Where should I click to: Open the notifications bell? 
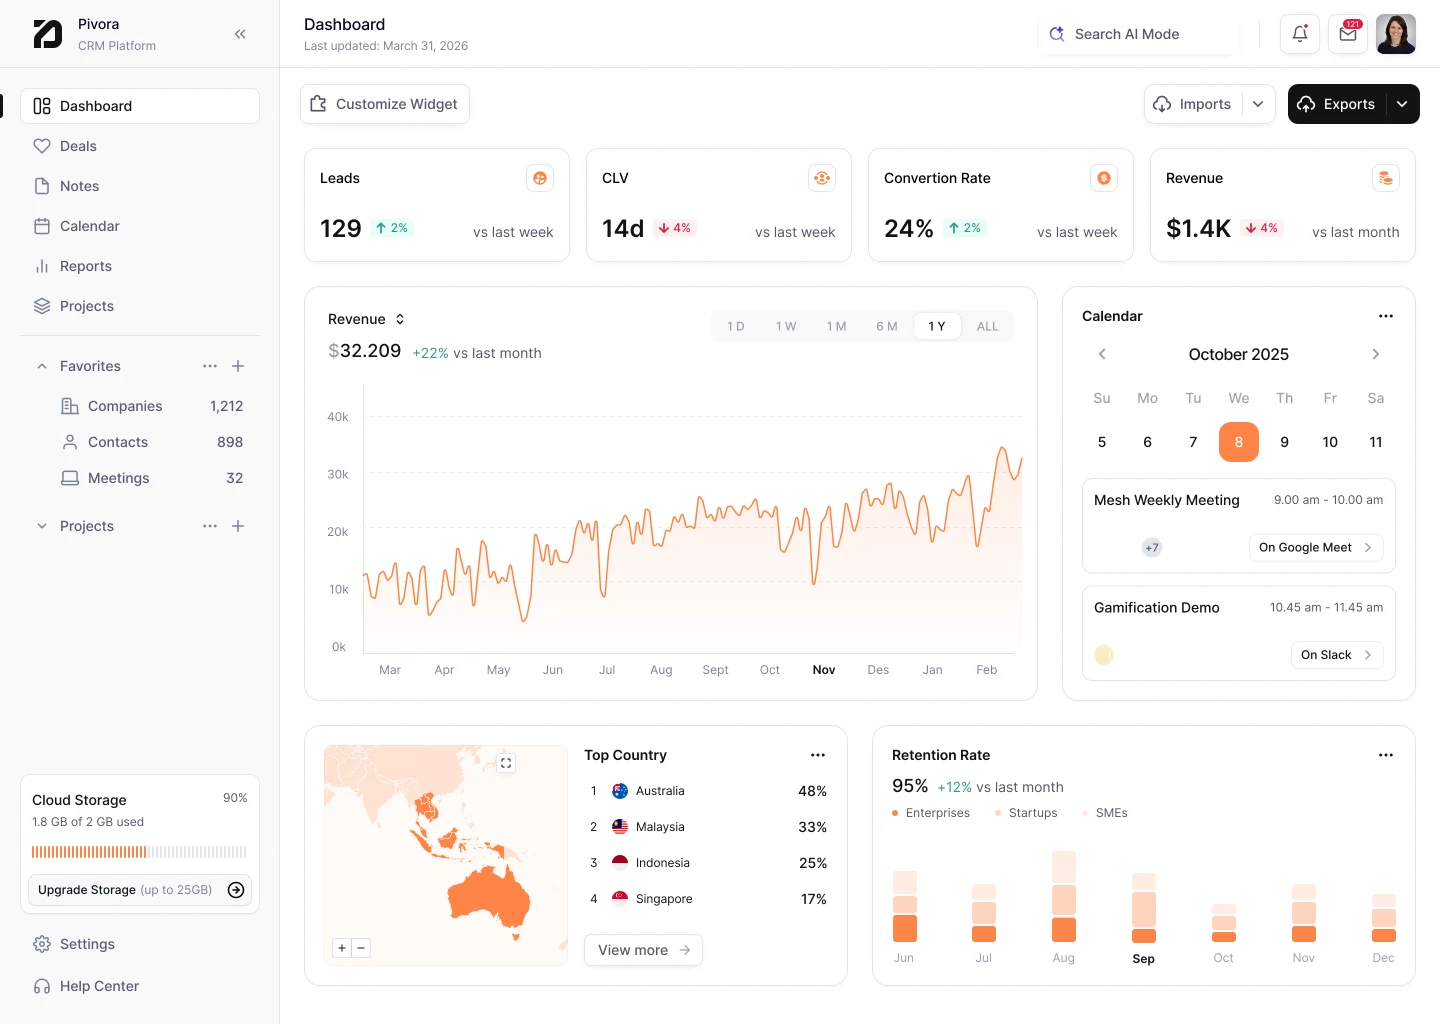pos(1300,34)
